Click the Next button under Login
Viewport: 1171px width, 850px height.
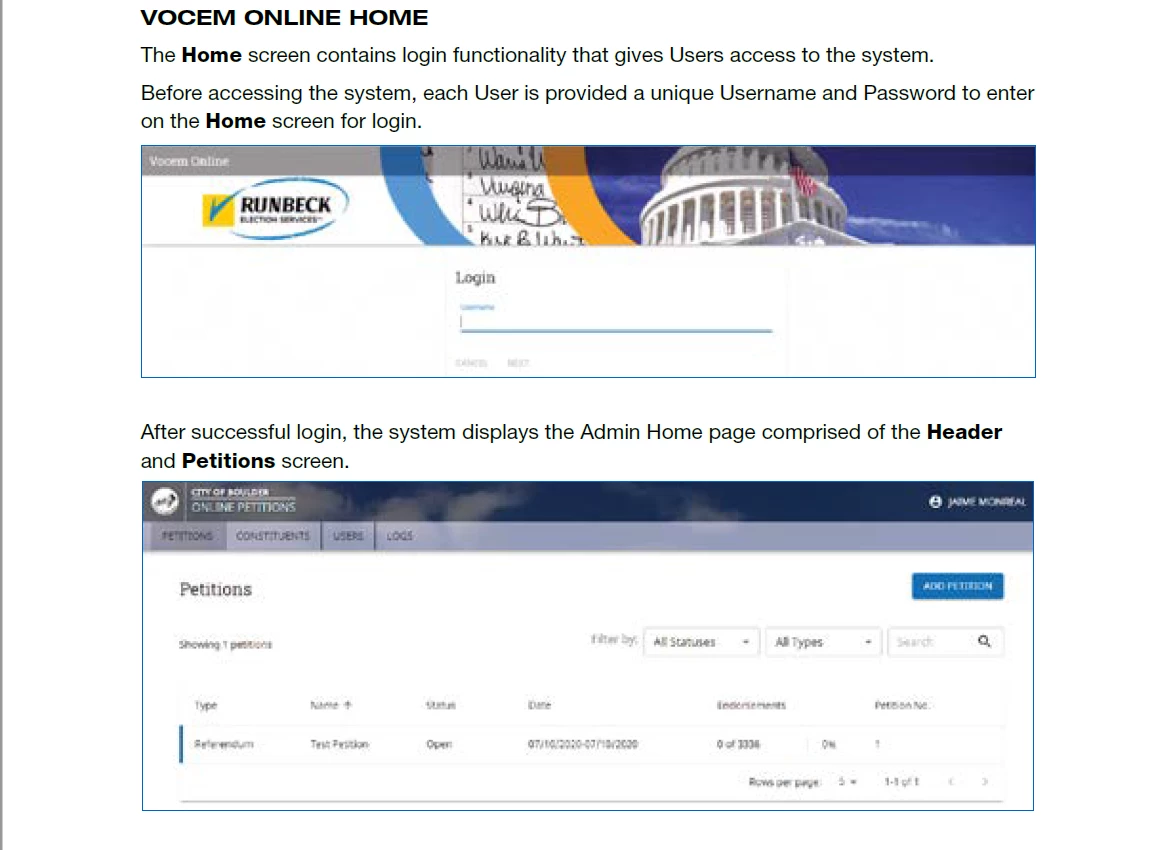(x=518, y=363)
